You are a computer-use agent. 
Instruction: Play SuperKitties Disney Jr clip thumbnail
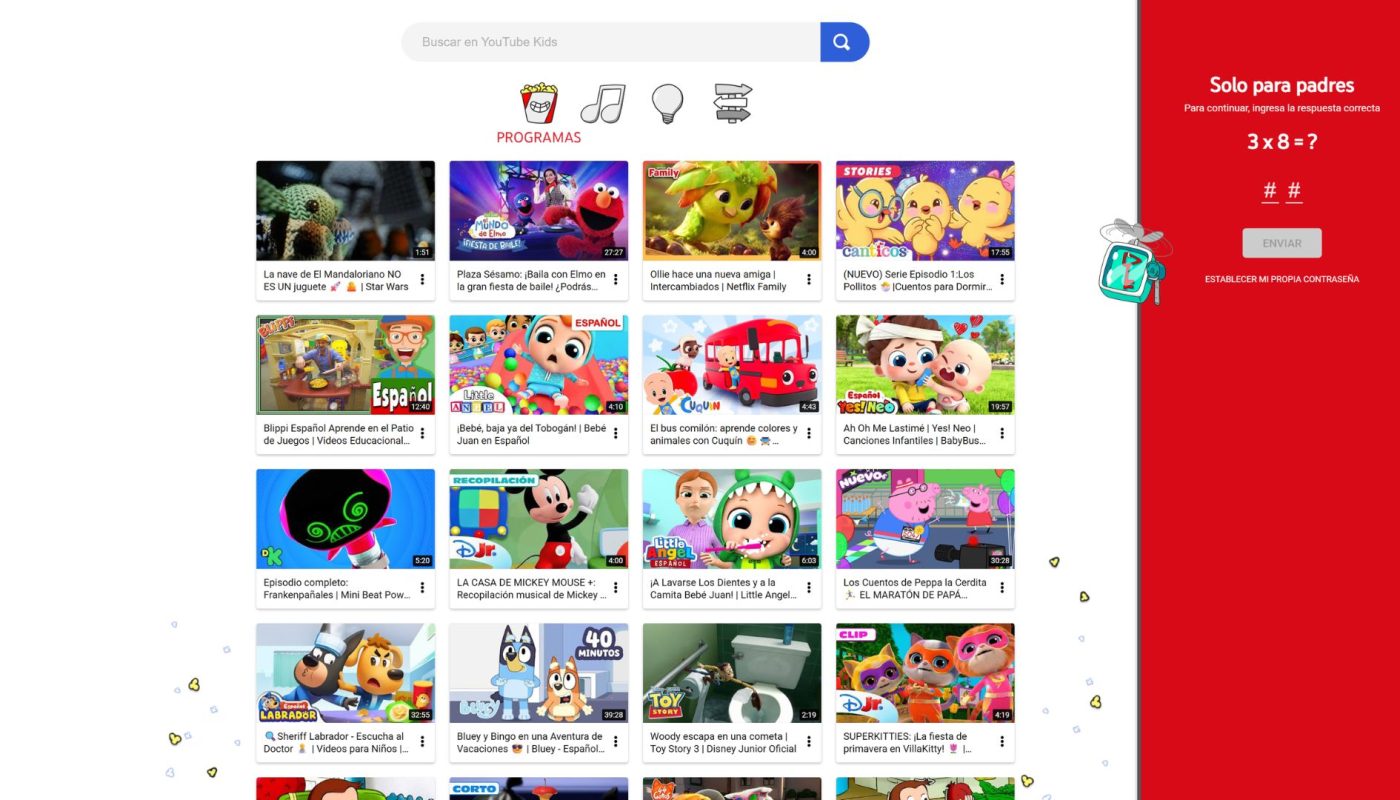pos(925,673)
